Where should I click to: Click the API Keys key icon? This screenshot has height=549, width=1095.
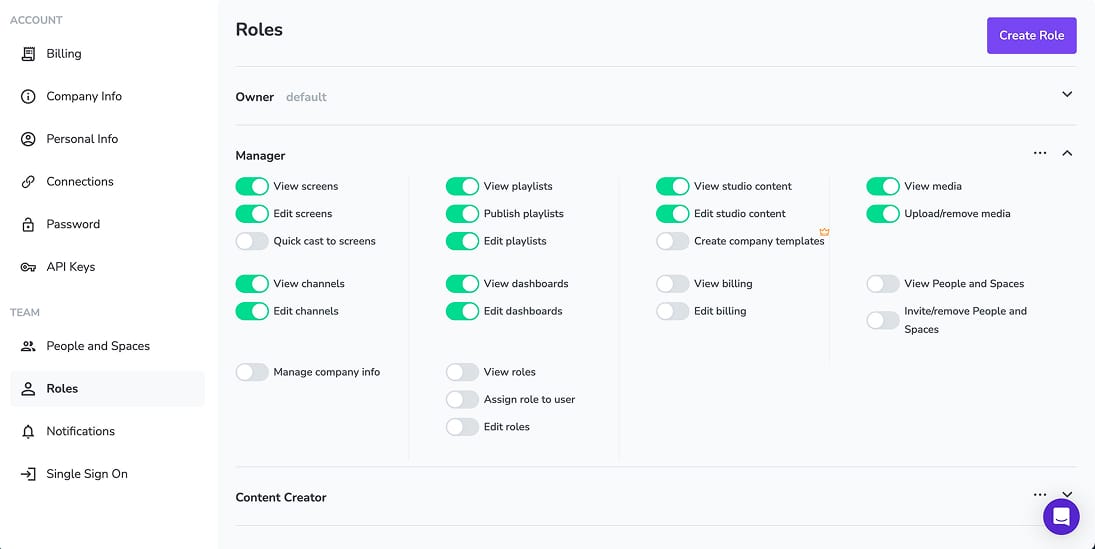click(x=28, y=267)
